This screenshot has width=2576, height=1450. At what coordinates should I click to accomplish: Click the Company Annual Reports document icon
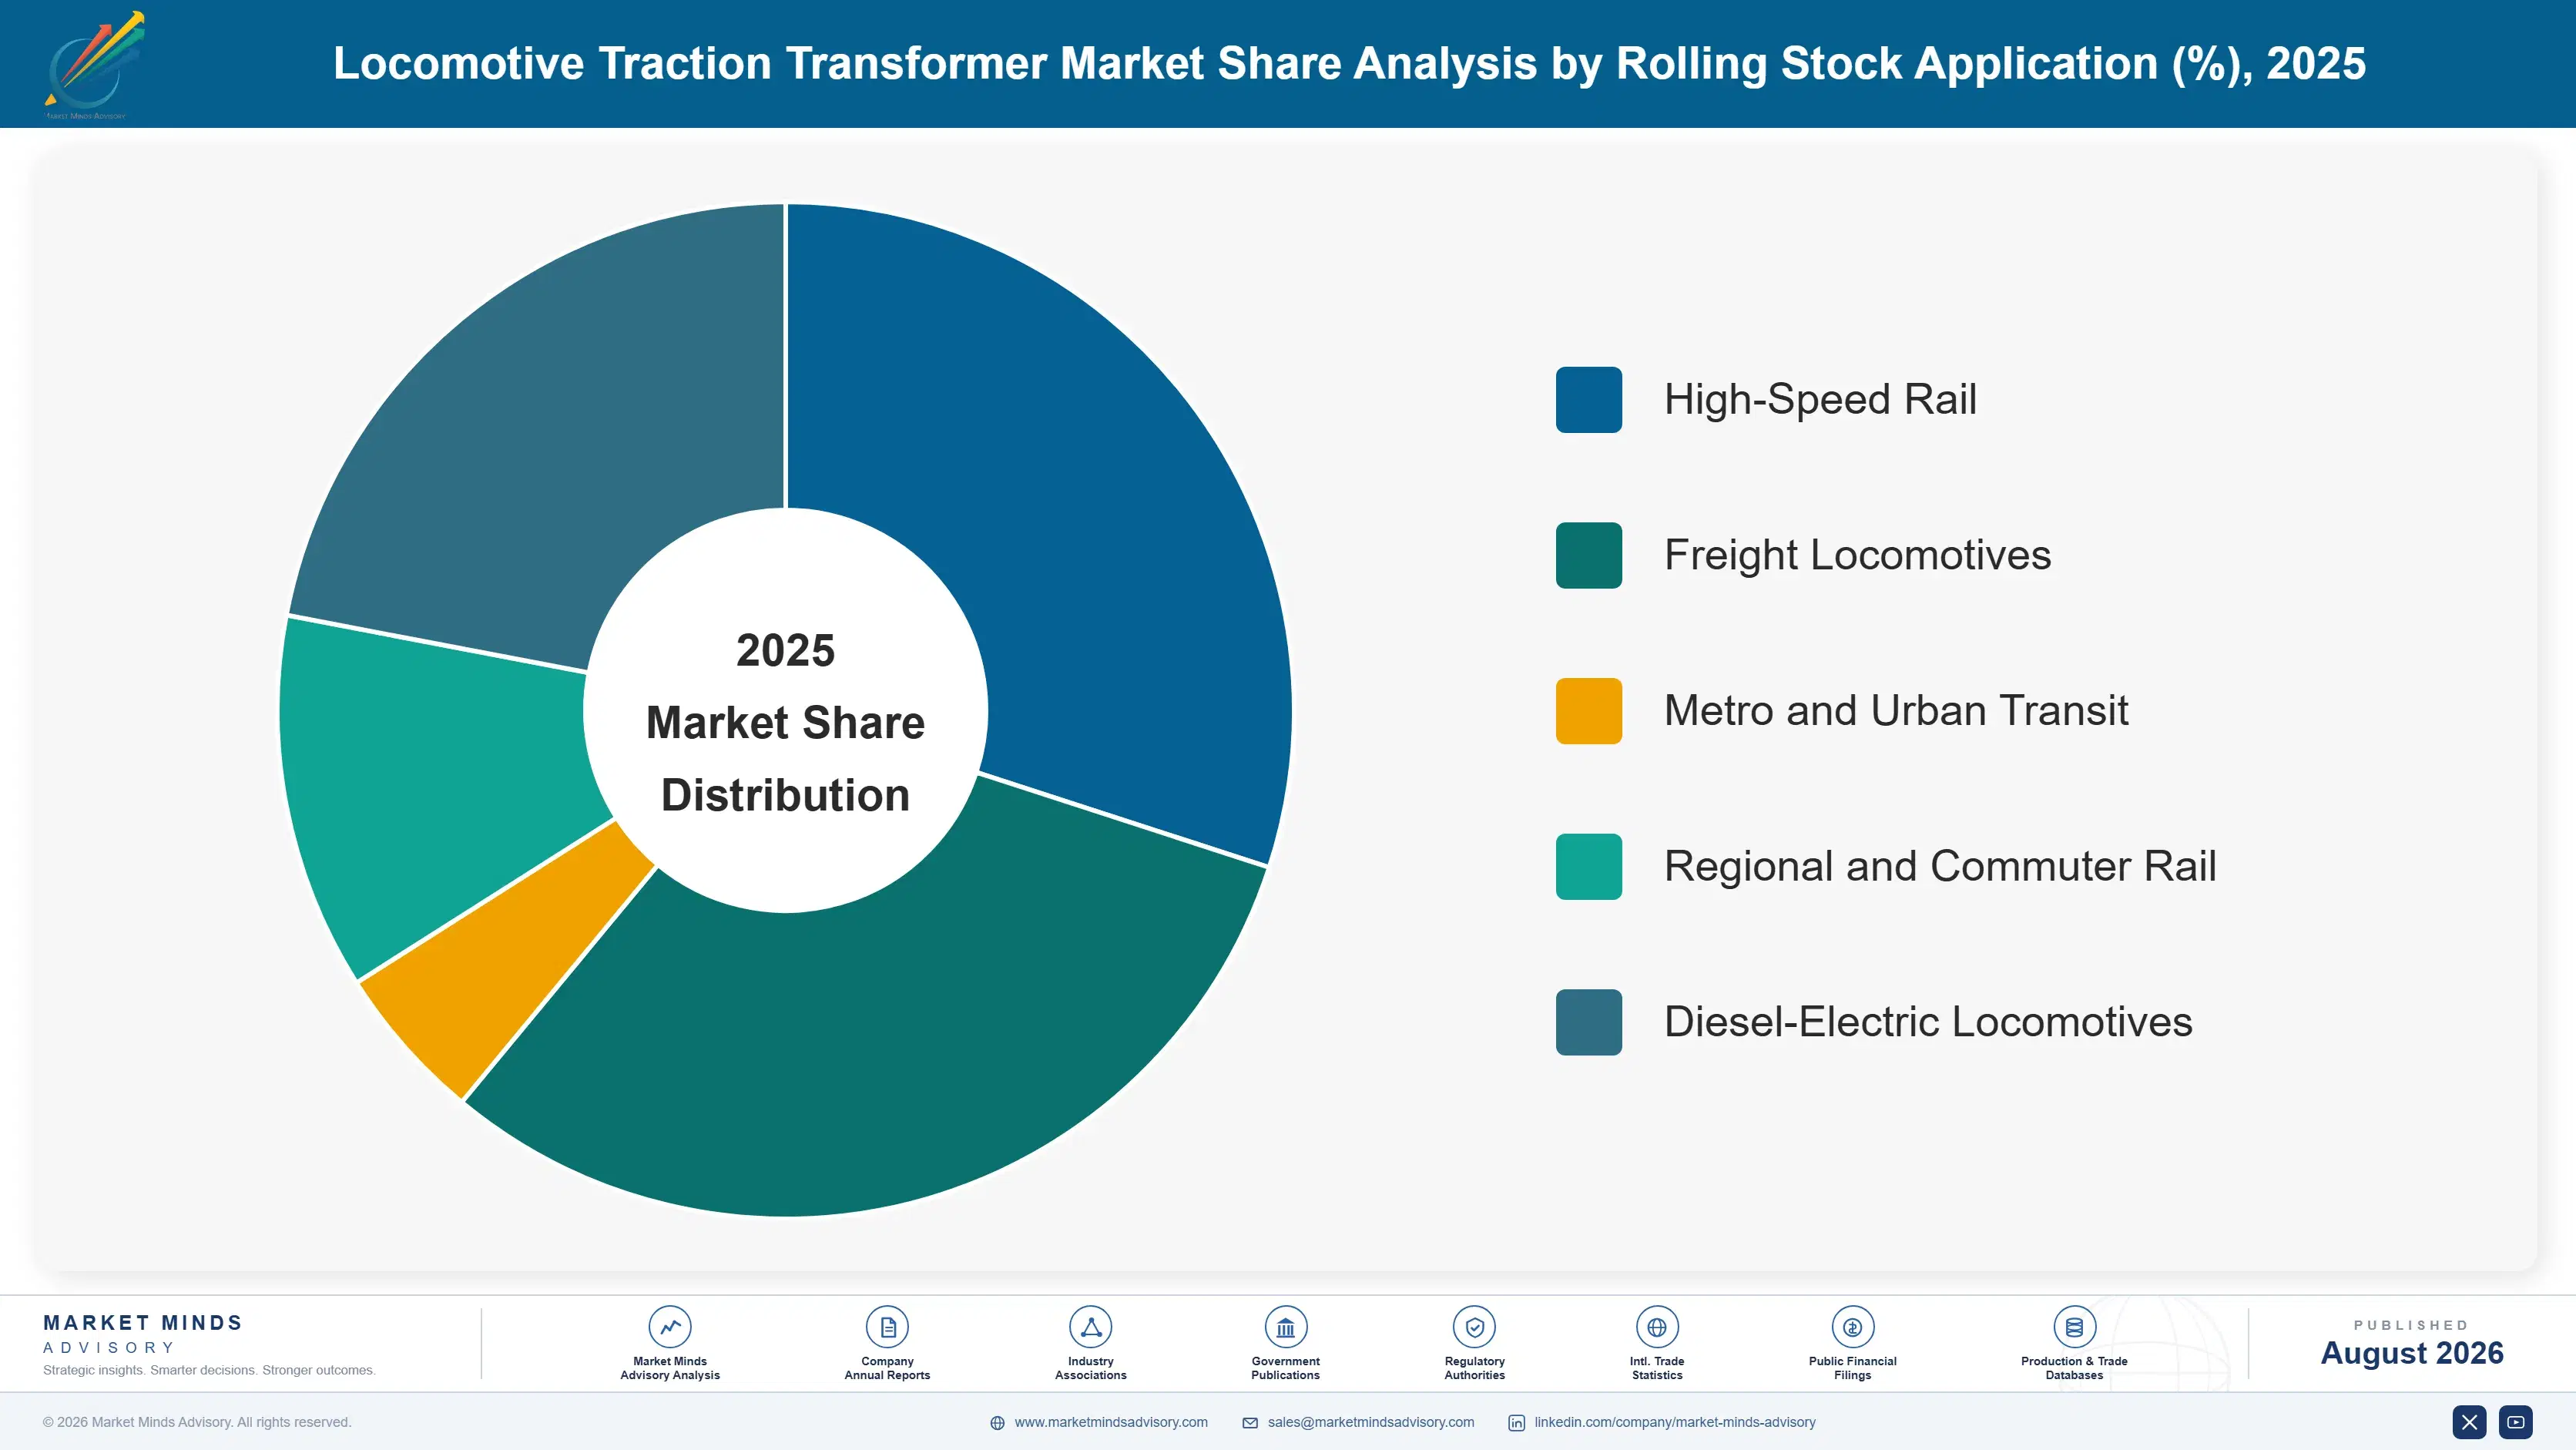[887, 1327]
